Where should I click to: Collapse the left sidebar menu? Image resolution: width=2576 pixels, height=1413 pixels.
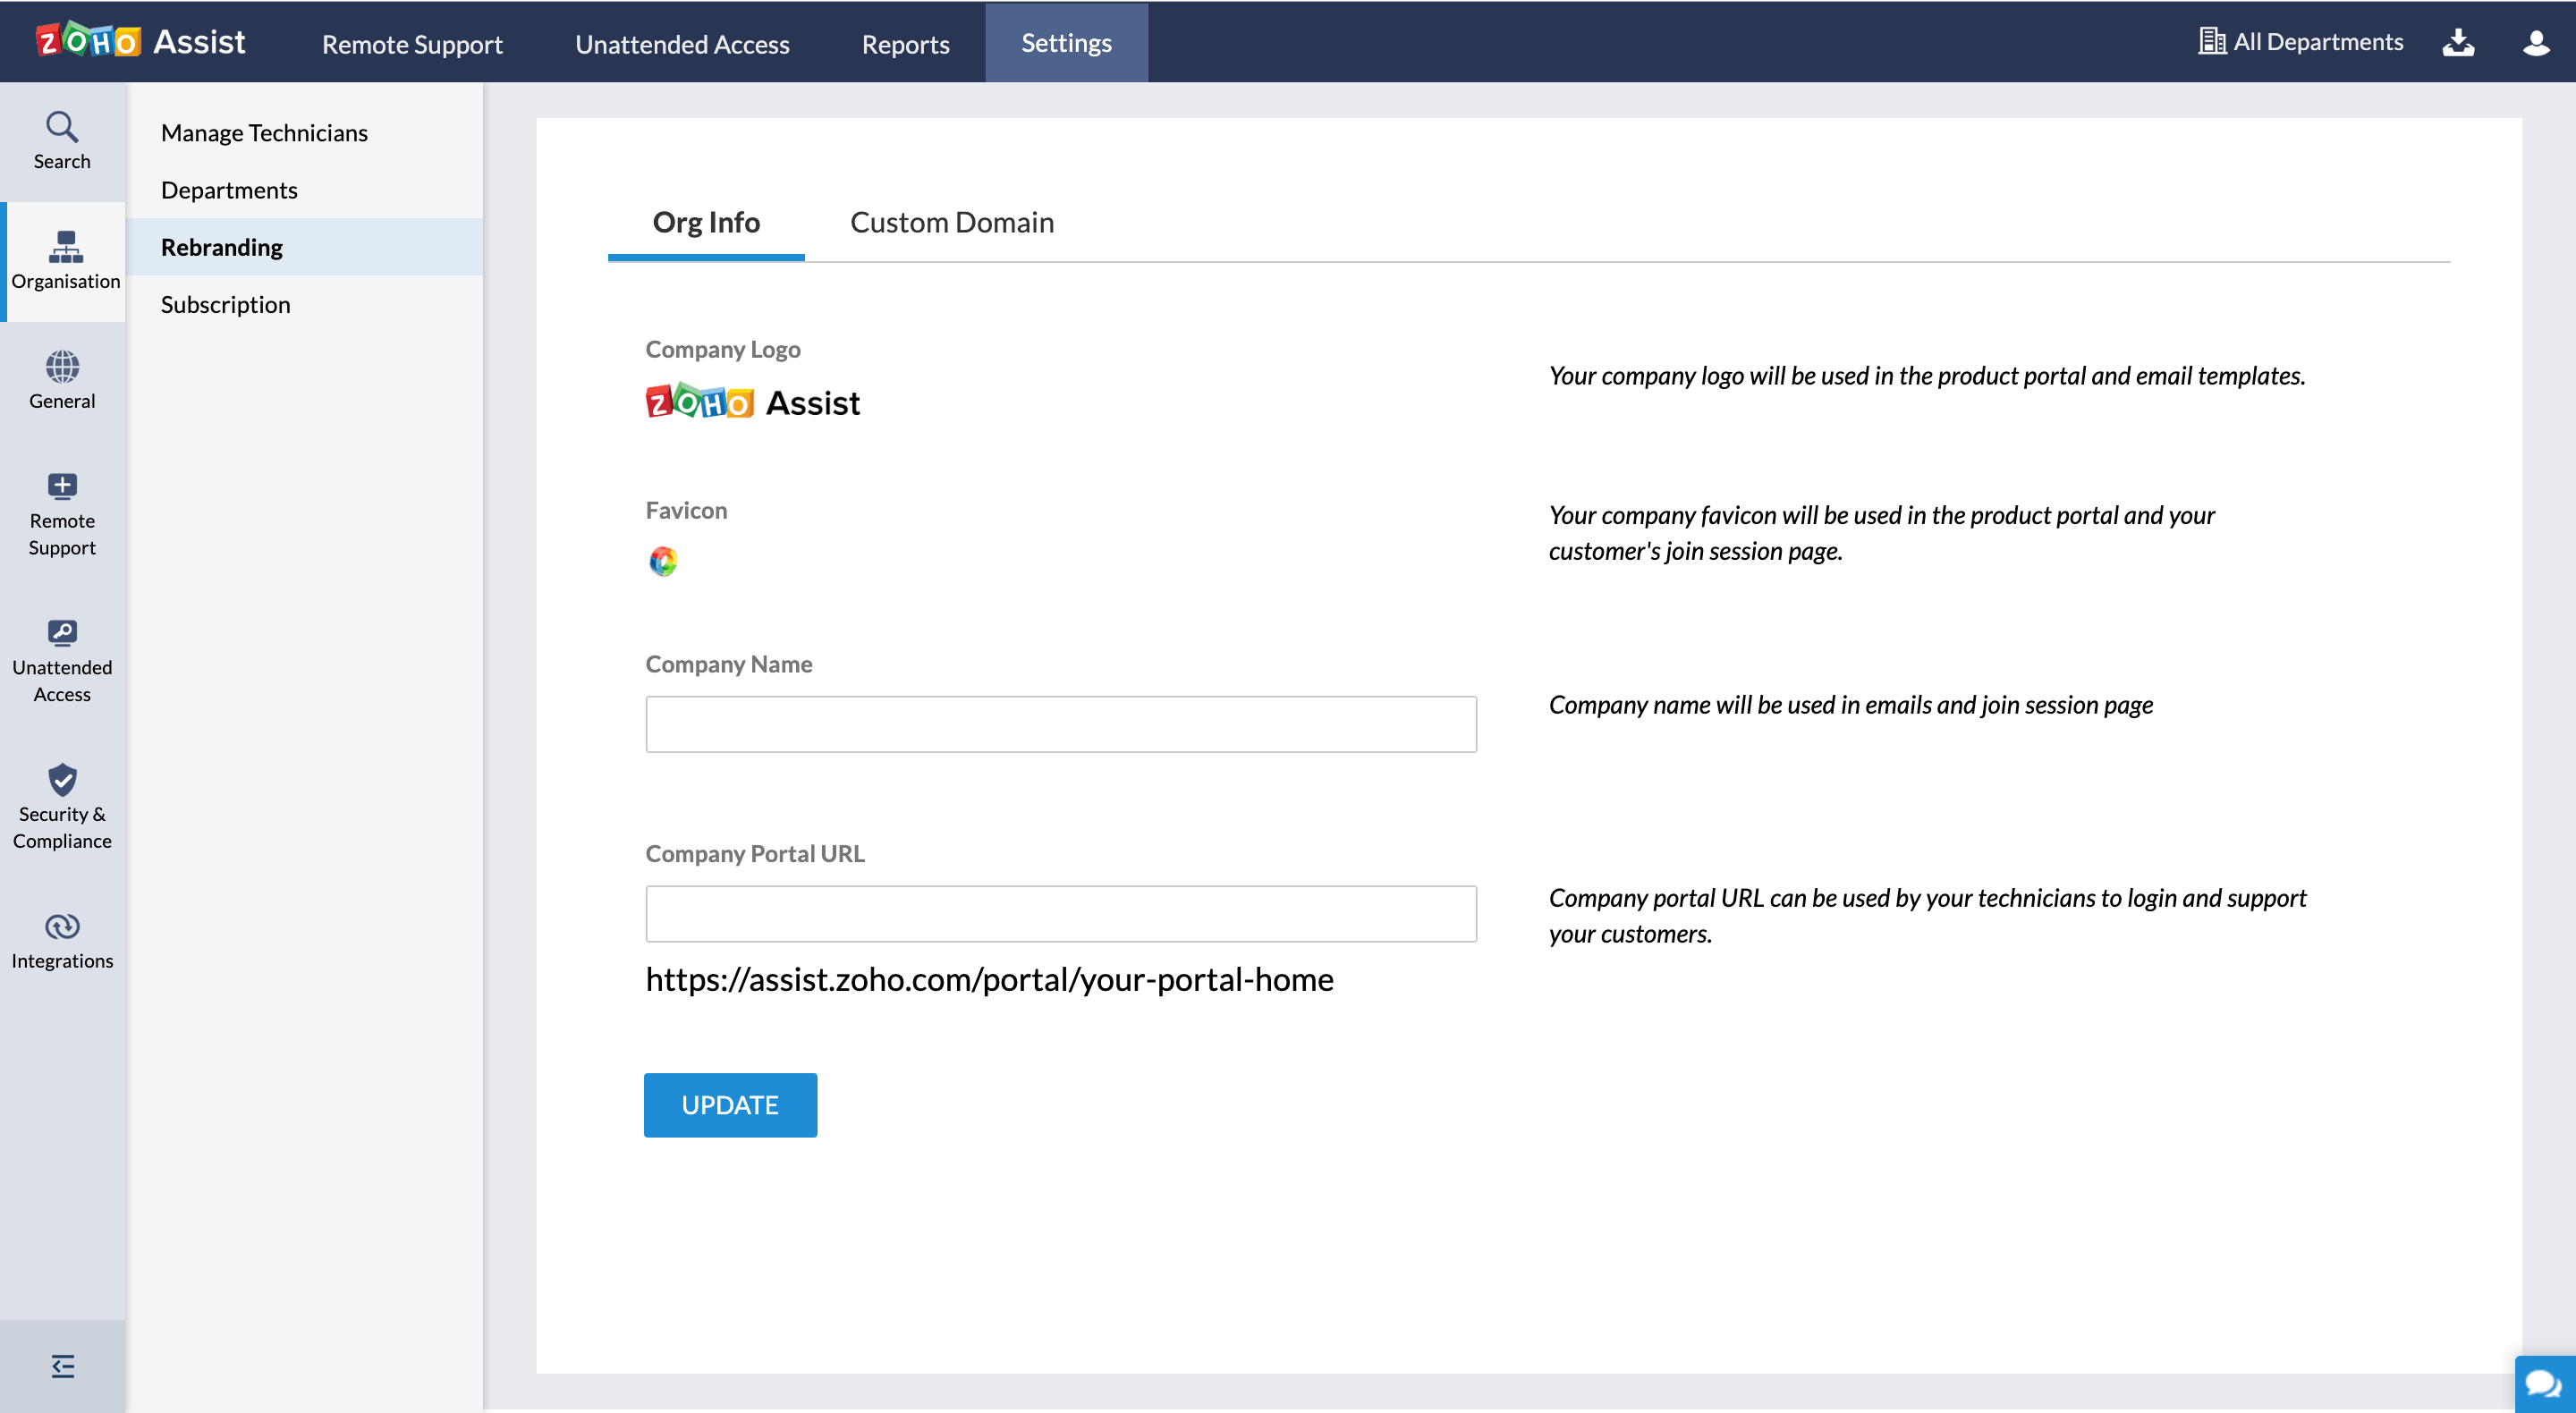click(62, 1365)
